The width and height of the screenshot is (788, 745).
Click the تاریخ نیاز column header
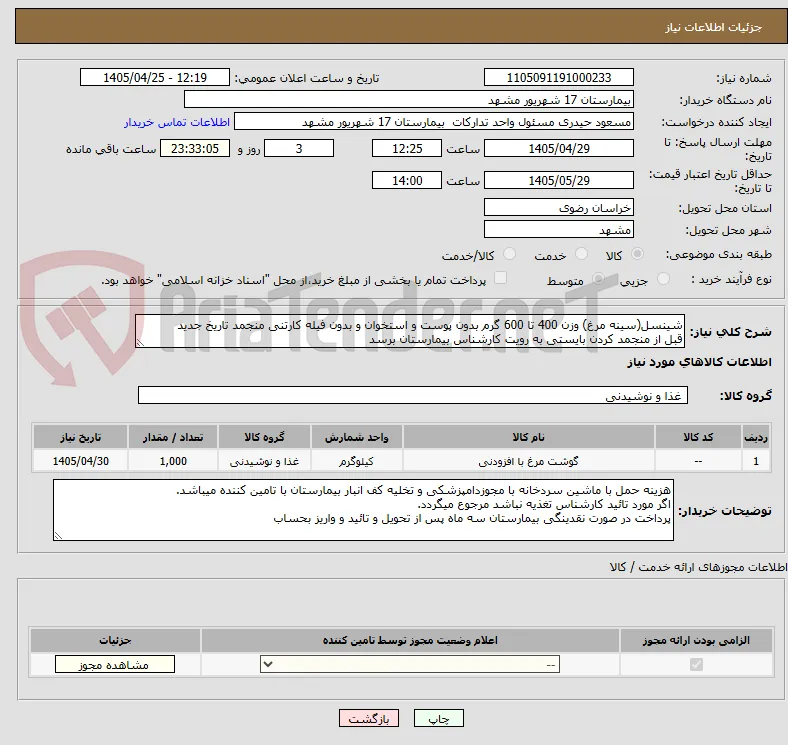[80, 437]
